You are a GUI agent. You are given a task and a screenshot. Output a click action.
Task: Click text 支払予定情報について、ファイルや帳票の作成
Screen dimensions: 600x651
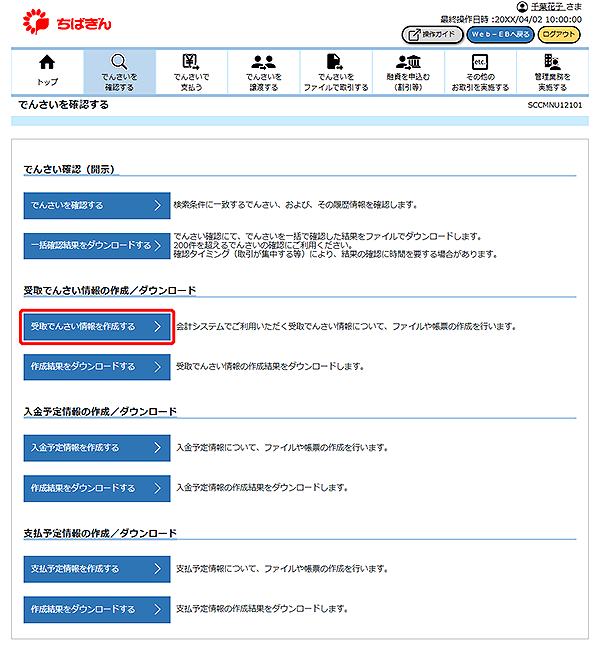282,569
